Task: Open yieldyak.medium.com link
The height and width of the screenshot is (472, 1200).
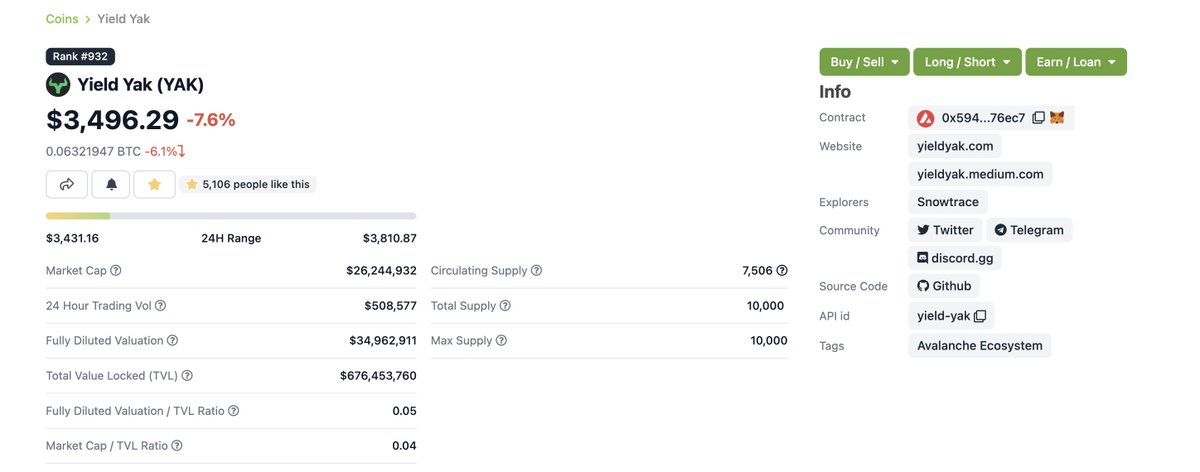Action: pos(980,174)
